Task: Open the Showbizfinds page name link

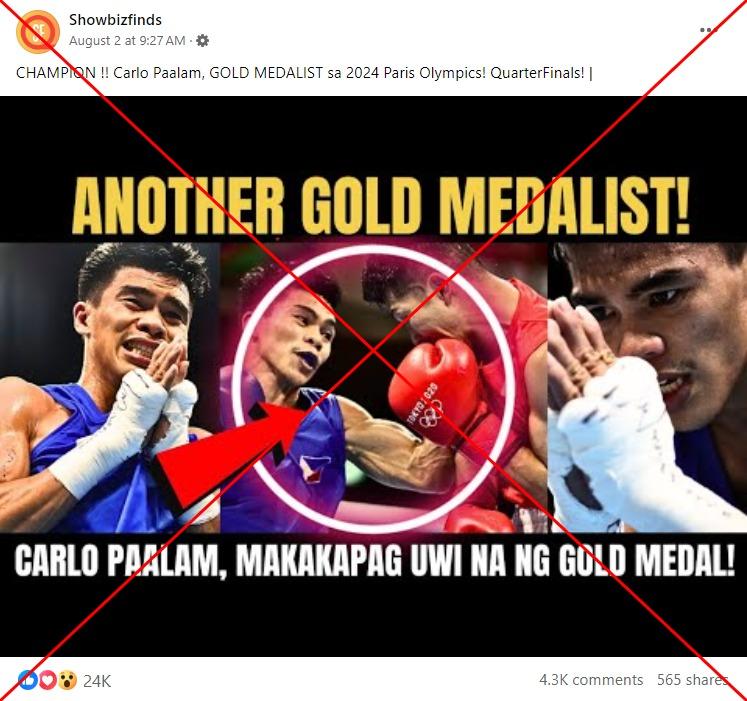Action: 115,20
